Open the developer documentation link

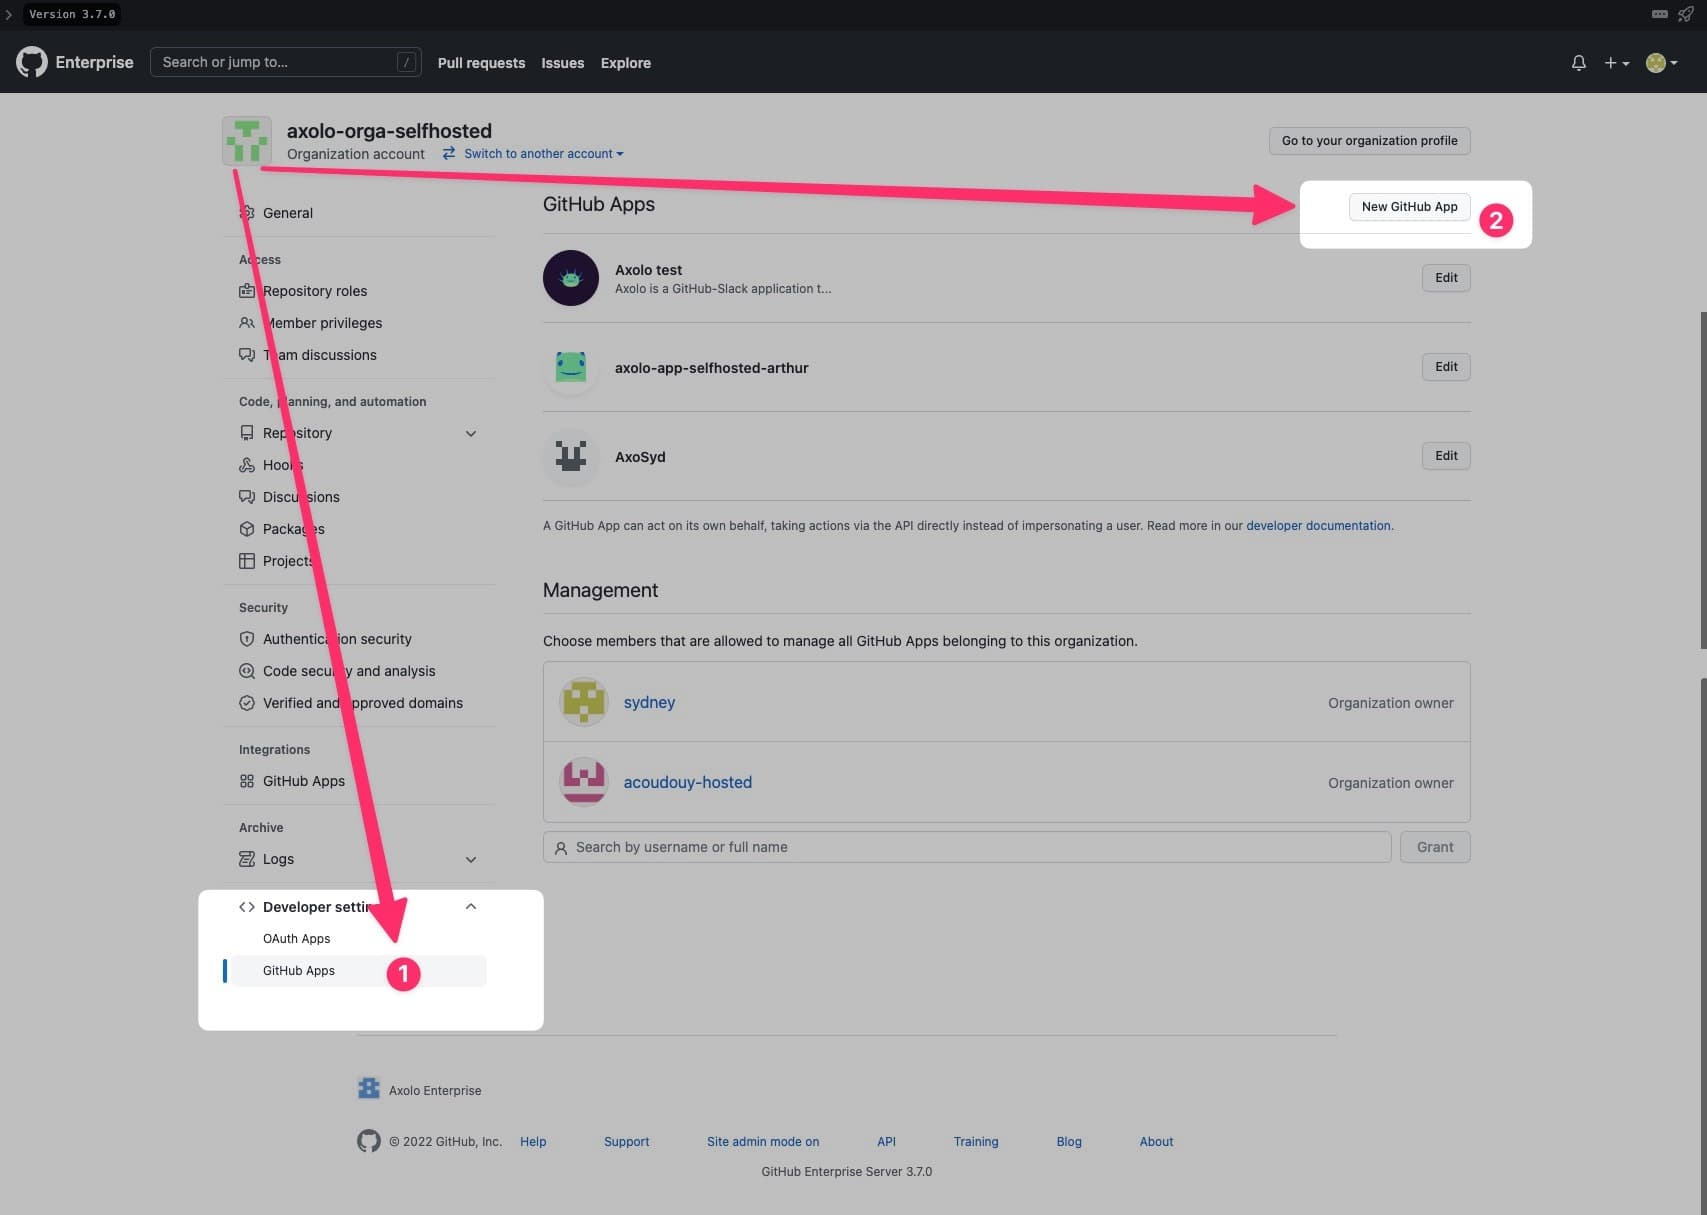point(1318,526)
